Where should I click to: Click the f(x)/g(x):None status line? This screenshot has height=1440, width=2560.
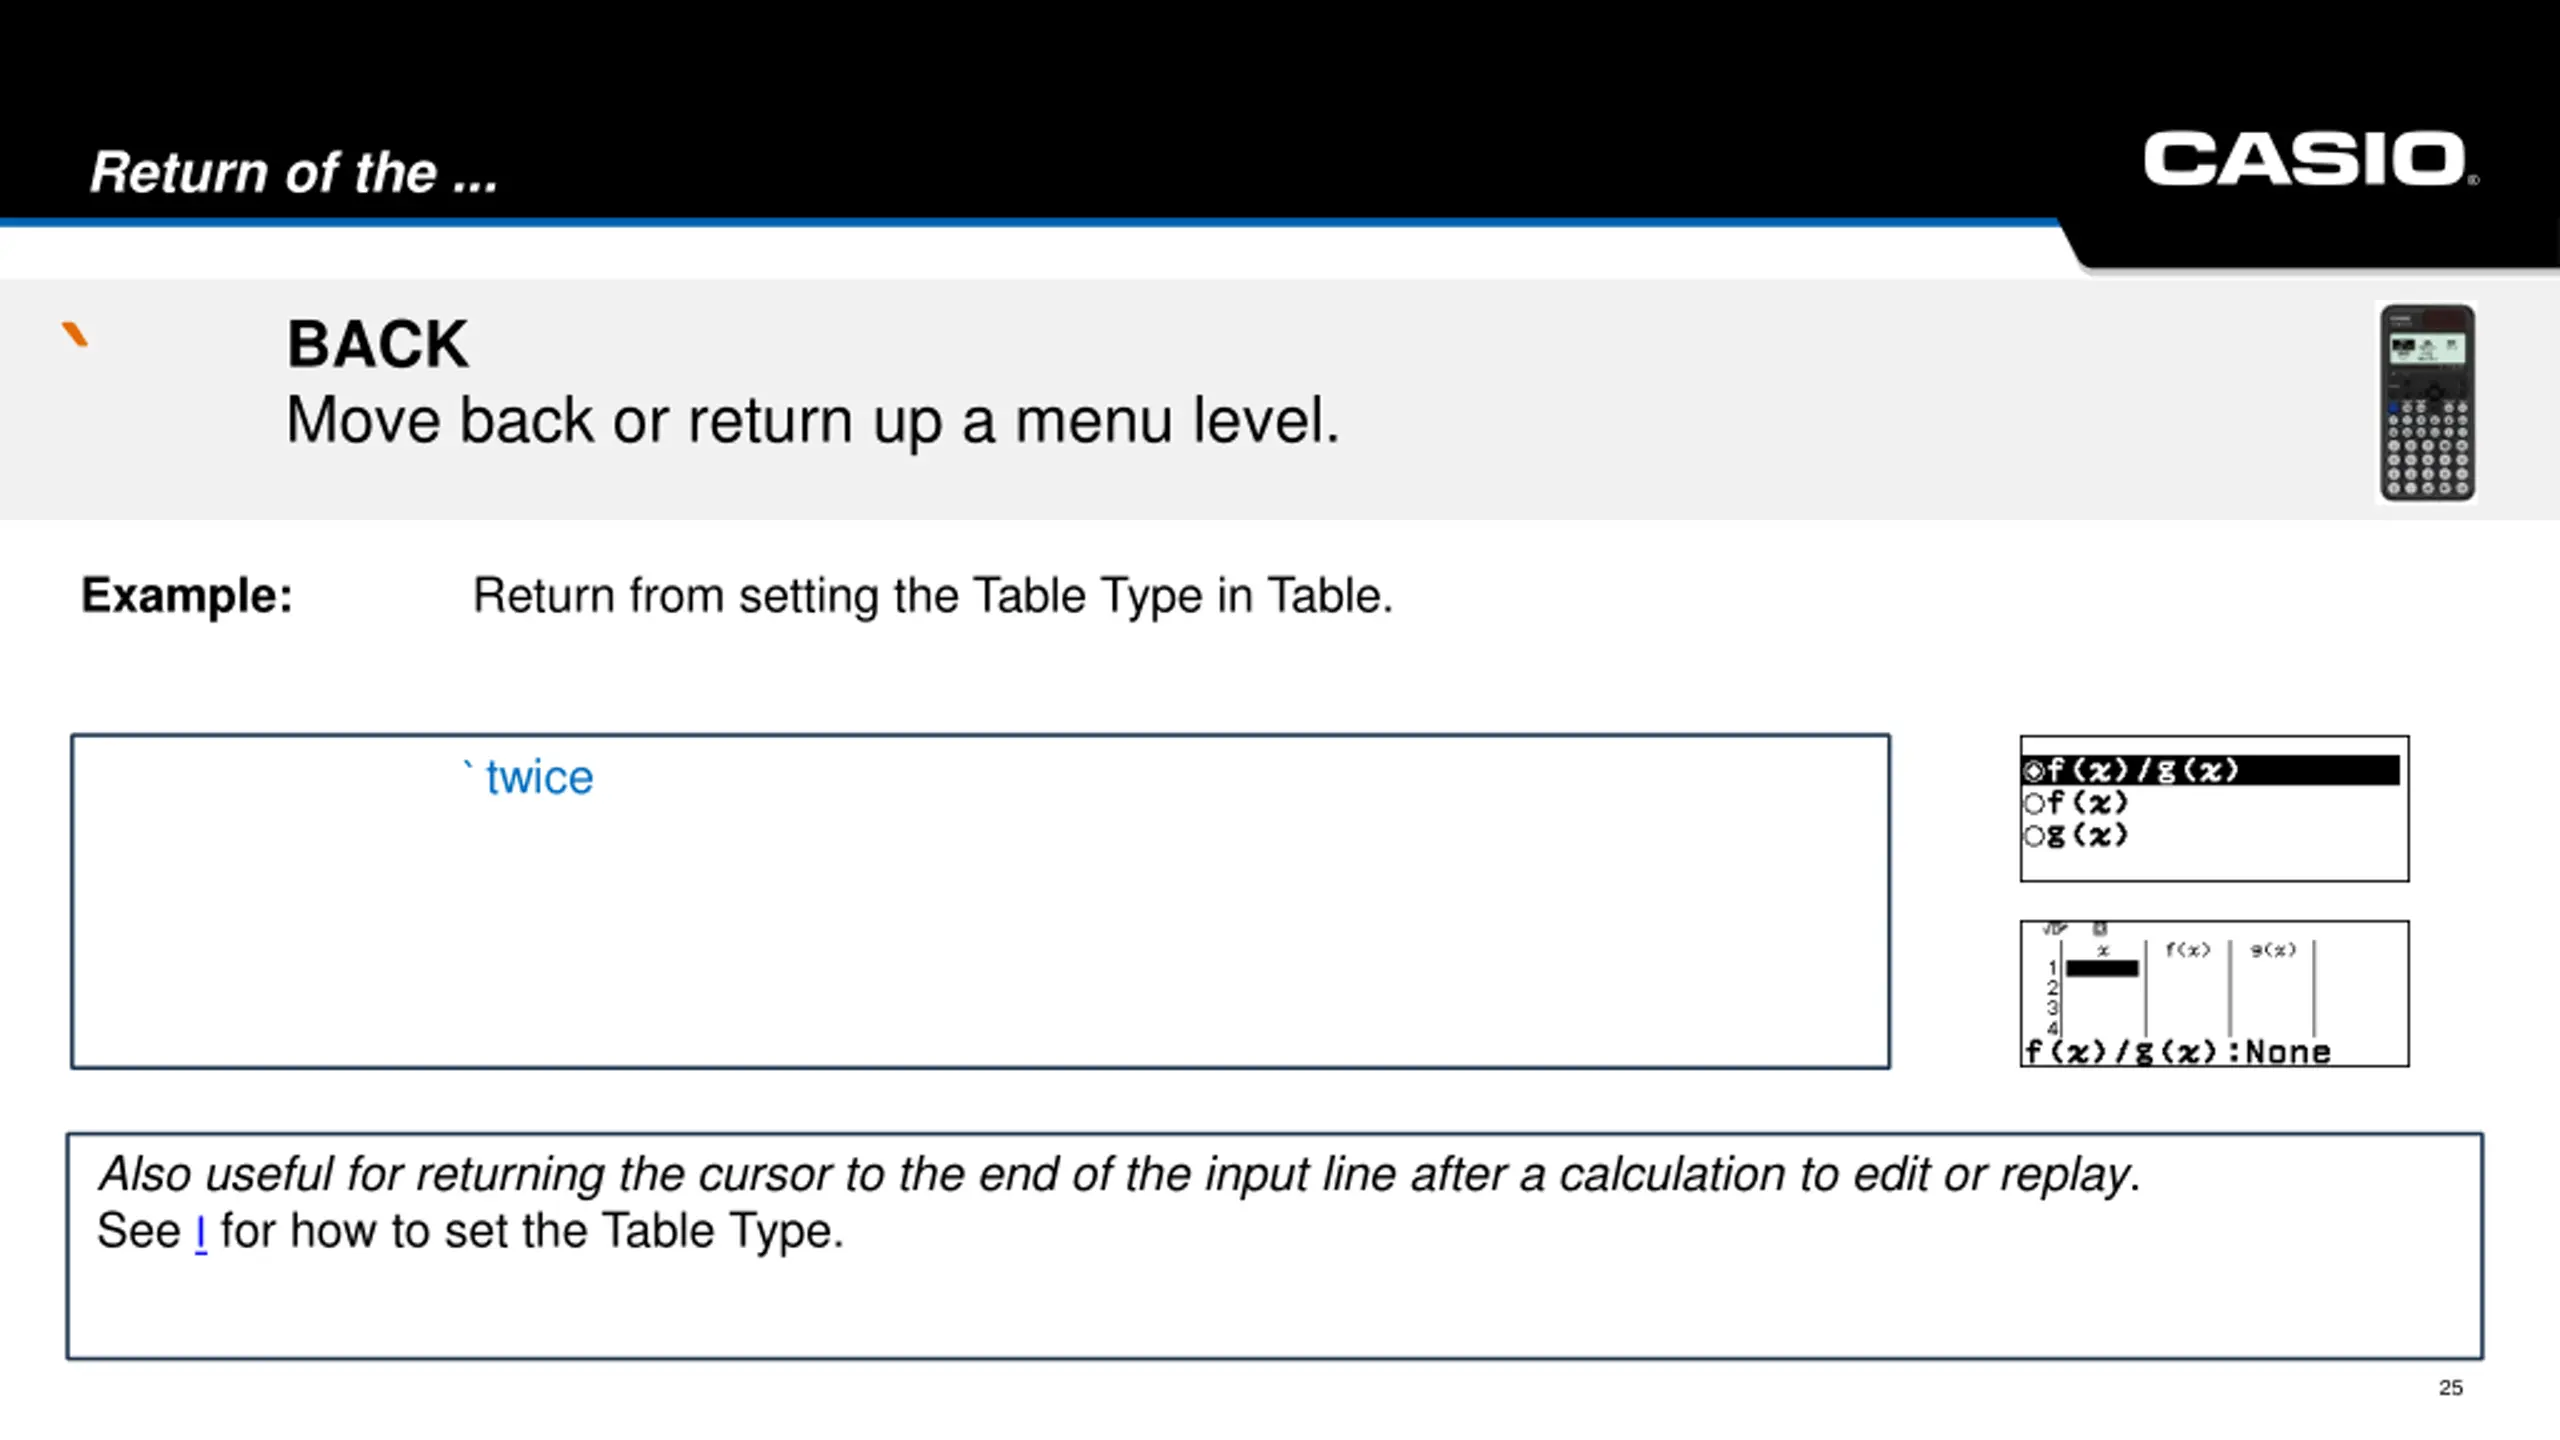(x=2177, y=1052)
